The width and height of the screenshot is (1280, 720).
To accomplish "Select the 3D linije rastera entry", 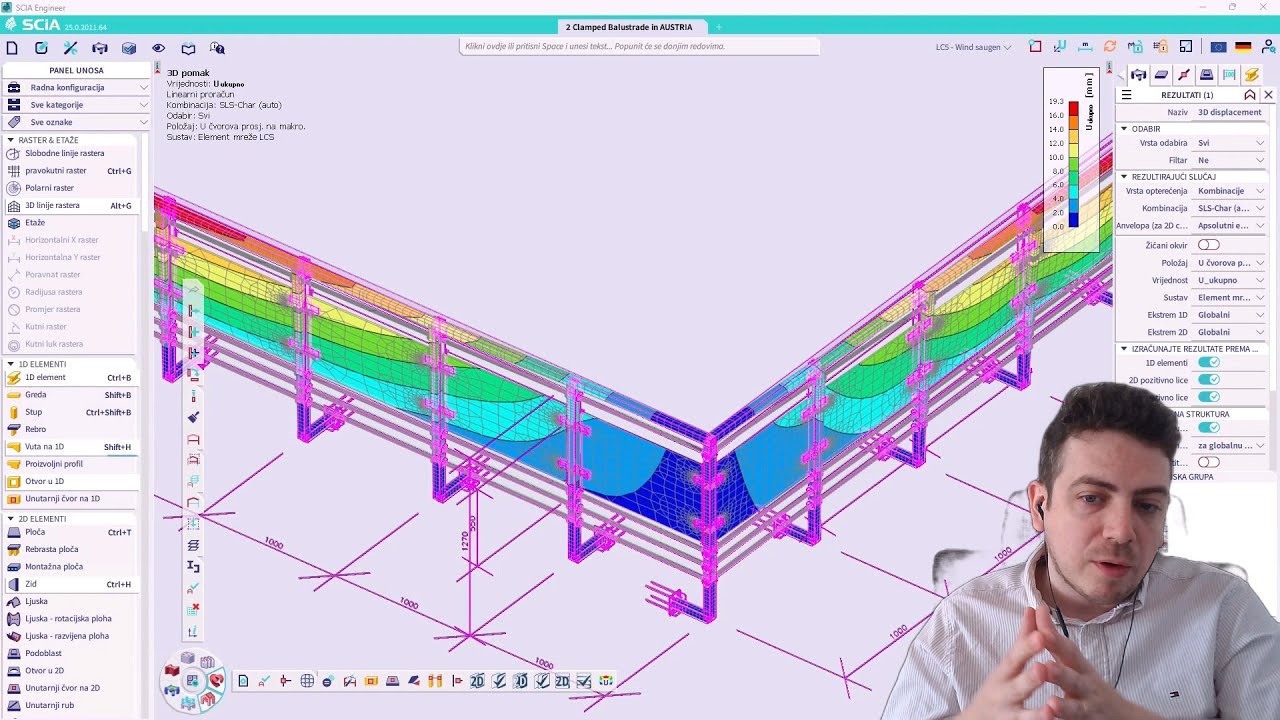I will pyautogui.click(x=70, y=205).
